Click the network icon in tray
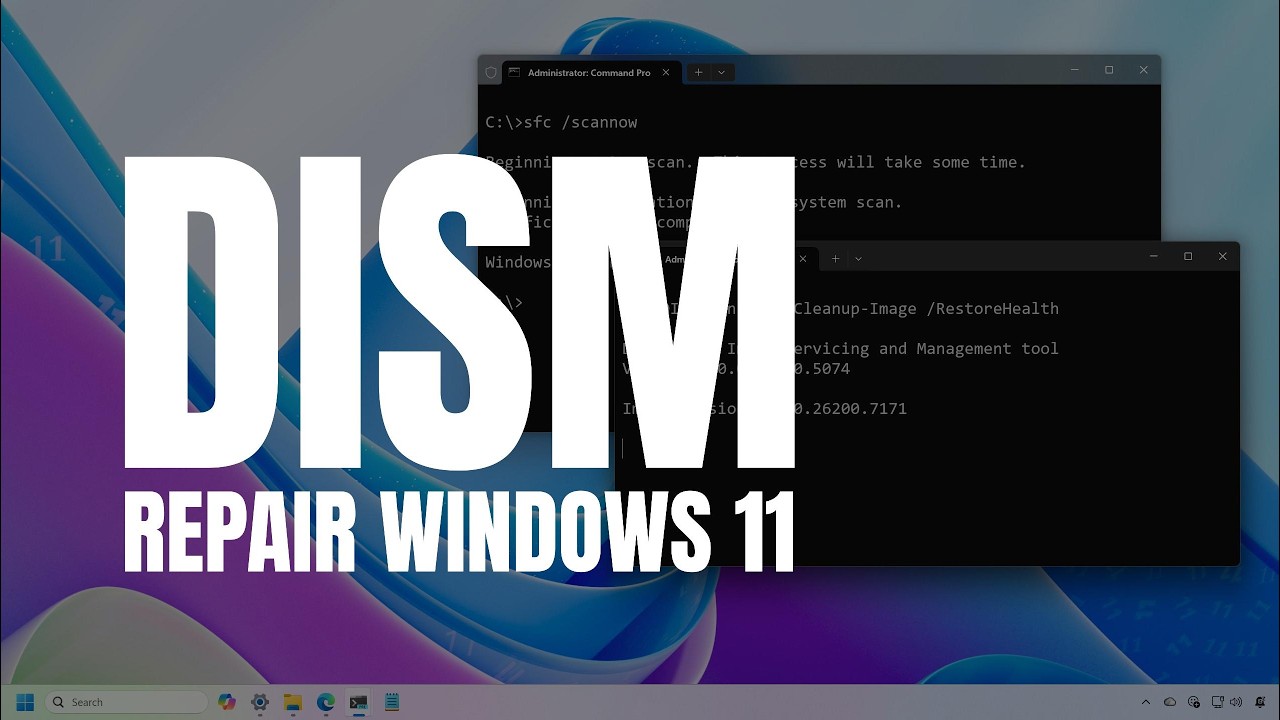1280x720 pixels. [1217, 702]
